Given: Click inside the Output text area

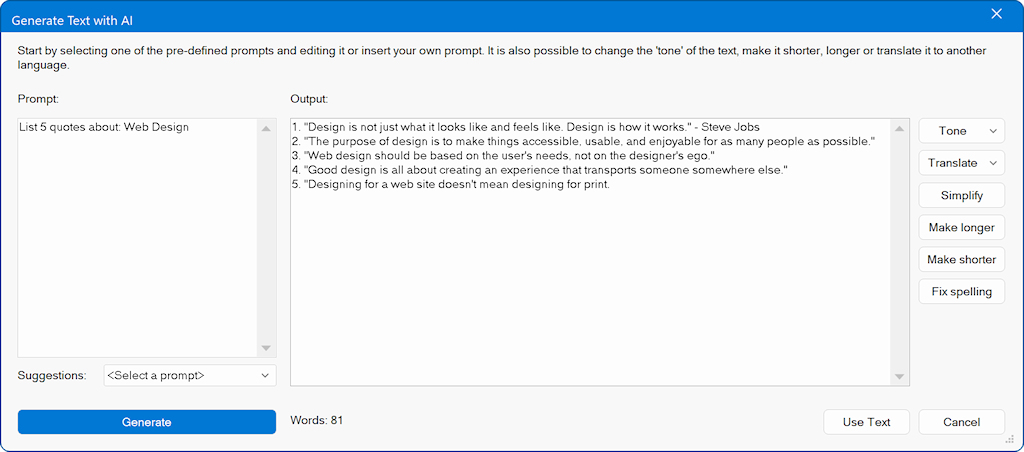Looking at the screenshot, I should click(x=590, y=252).
